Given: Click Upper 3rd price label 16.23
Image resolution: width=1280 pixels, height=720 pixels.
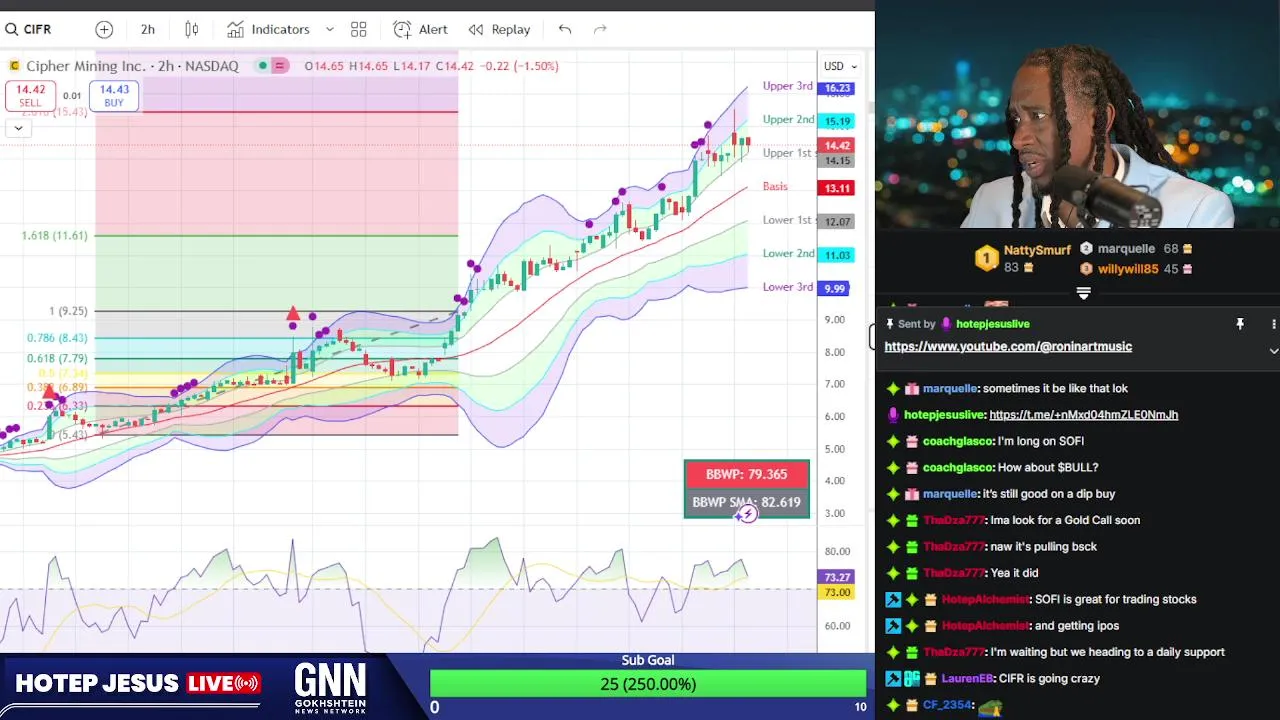Looking at the screenshot, I should 835,88.
